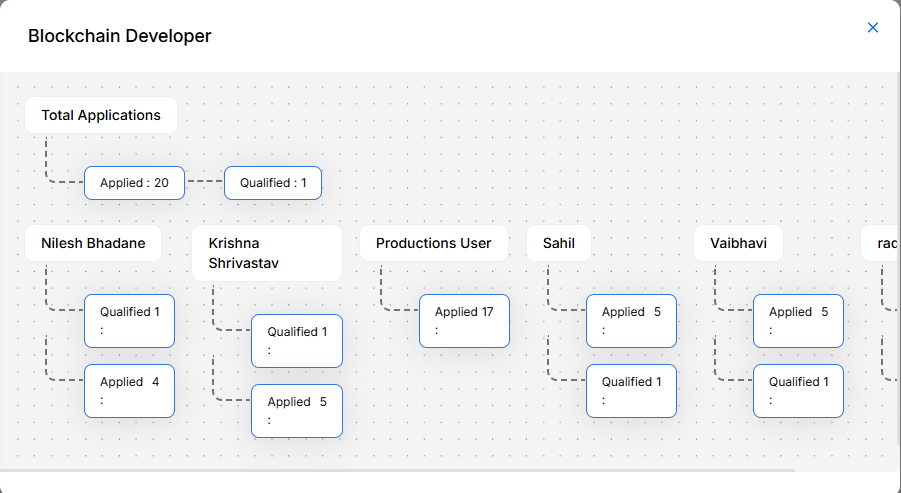Viewport: 901px width, 493px height.
Task: Select the Qualified : 1 total box
Action: [x=273, y=183]
